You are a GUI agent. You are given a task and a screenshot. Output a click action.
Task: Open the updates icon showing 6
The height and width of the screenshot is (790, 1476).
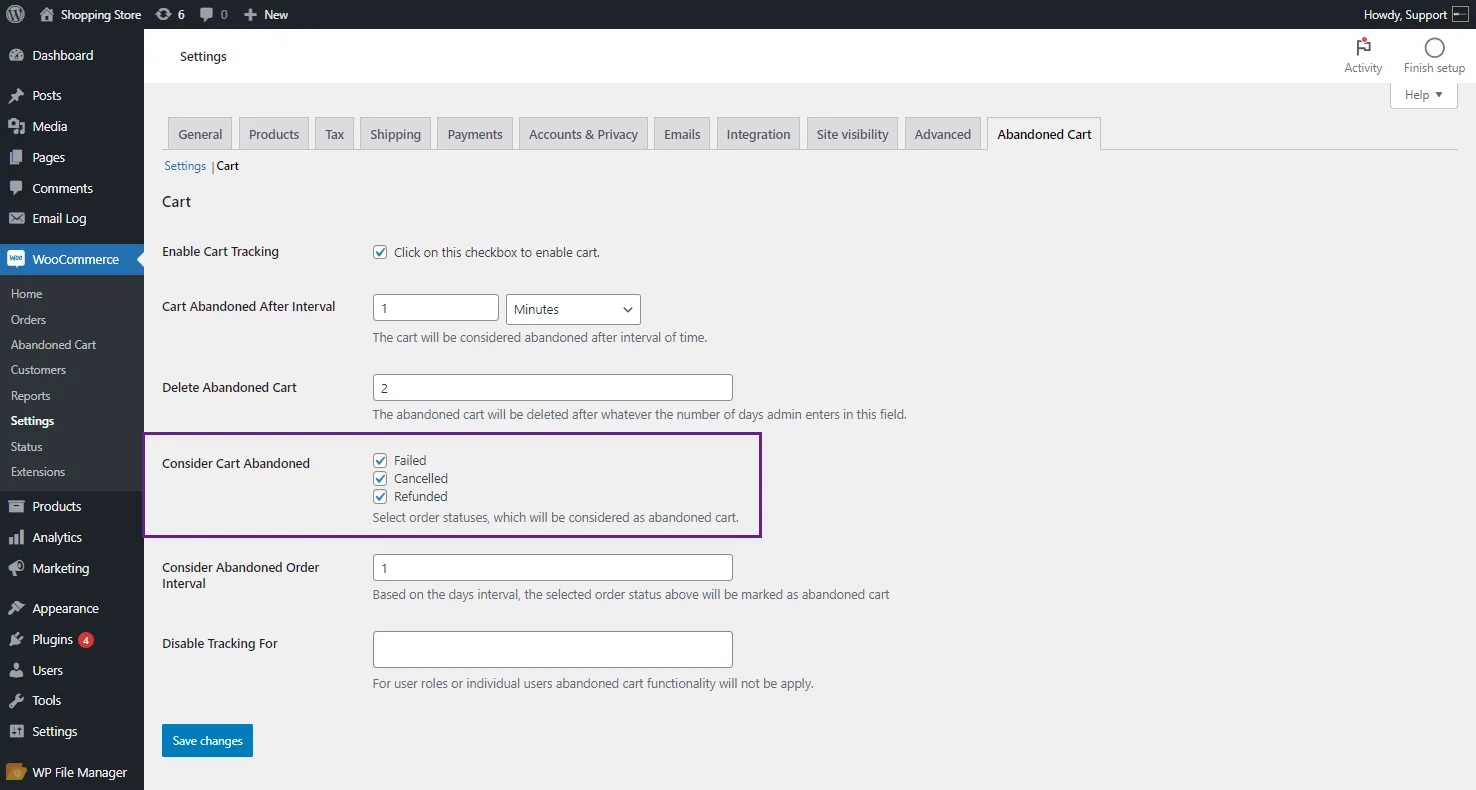pos(164,15)
